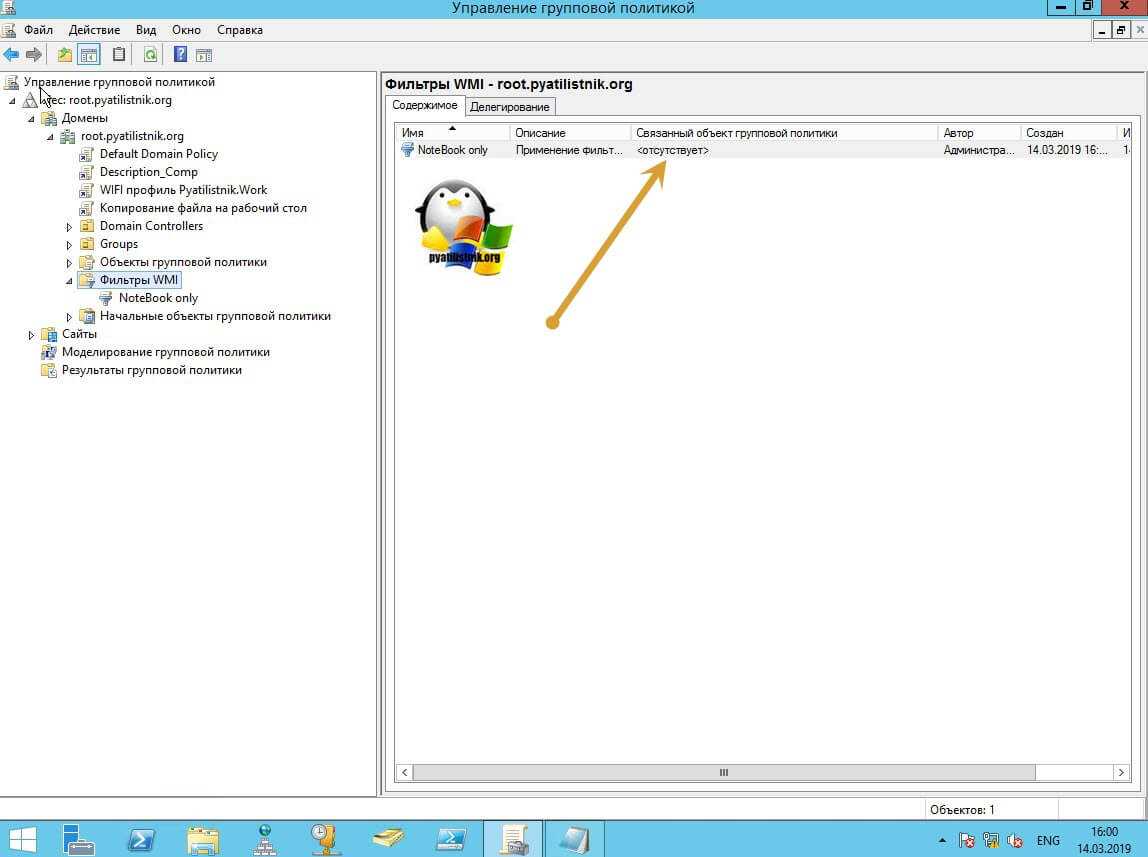Viewport: 1148px width, 857px height.
Task: Select the Default Domain Policy item
Action: coord(158,154)
